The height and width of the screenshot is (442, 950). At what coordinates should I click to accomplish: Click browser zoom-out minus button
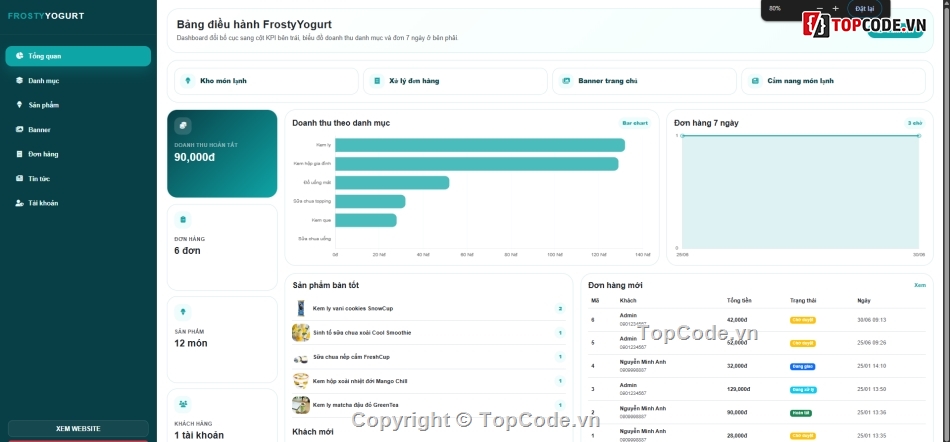click(x=820, y=8)
